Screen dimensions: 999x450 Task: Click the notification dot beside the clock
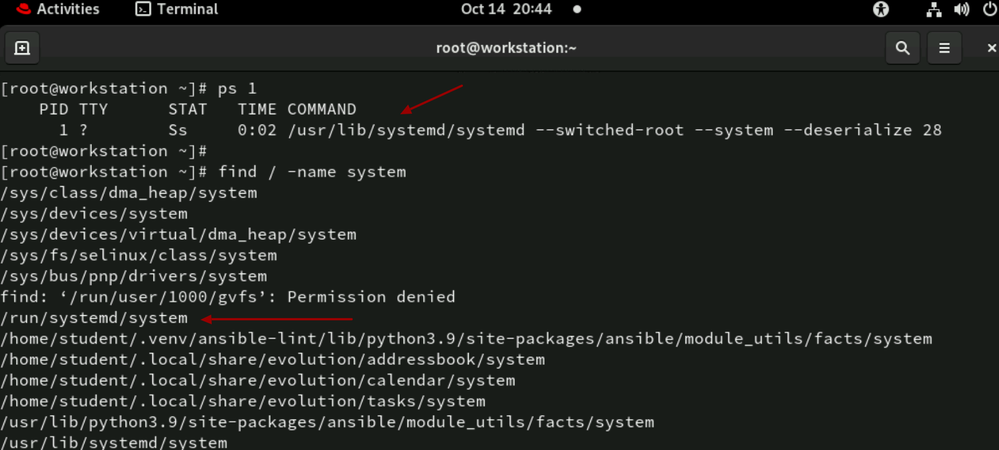pos(577,9)
